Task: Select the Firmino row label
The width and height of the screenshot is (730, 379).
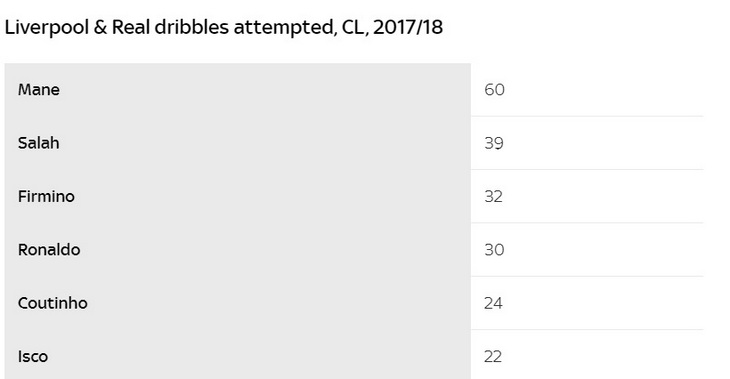Action: tap(46, 196)
